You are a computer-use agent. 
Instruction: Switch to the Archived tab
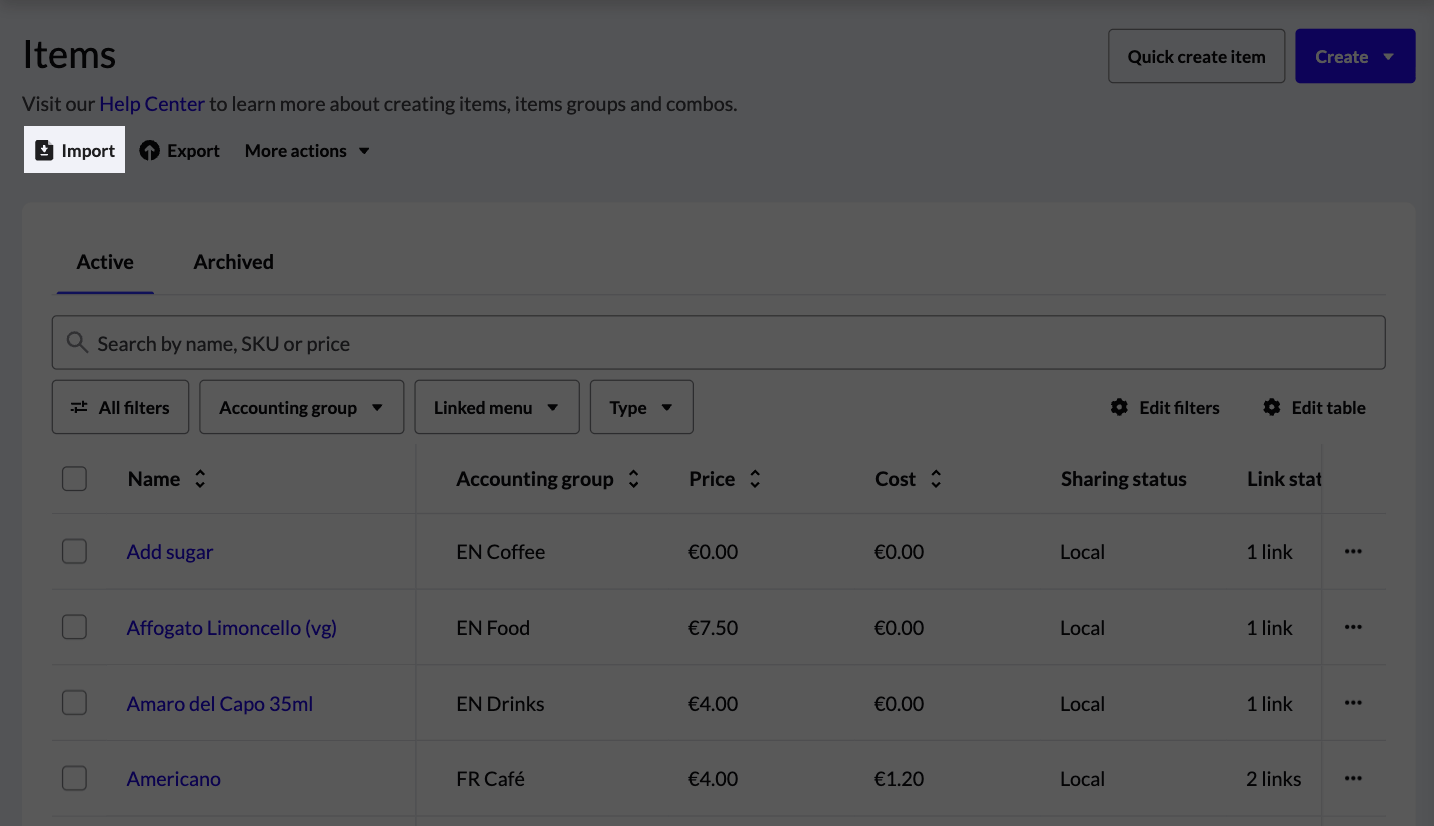click(x=233, y=261)
